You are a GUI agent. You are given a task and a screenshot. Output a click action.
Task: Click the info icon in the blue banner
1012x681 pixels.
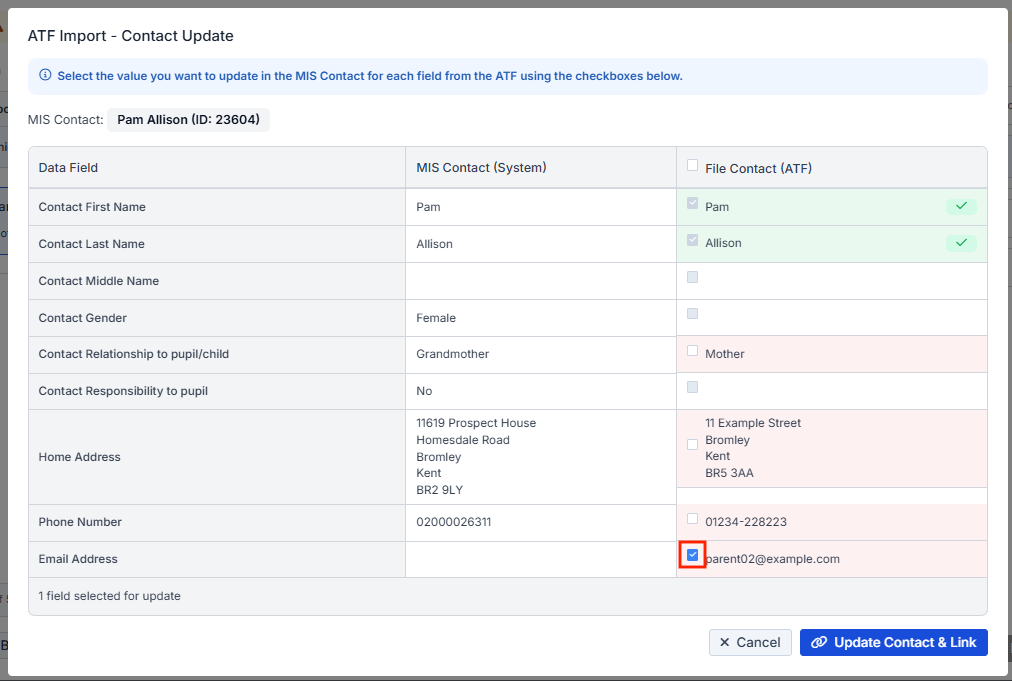(x=45, y=75)
